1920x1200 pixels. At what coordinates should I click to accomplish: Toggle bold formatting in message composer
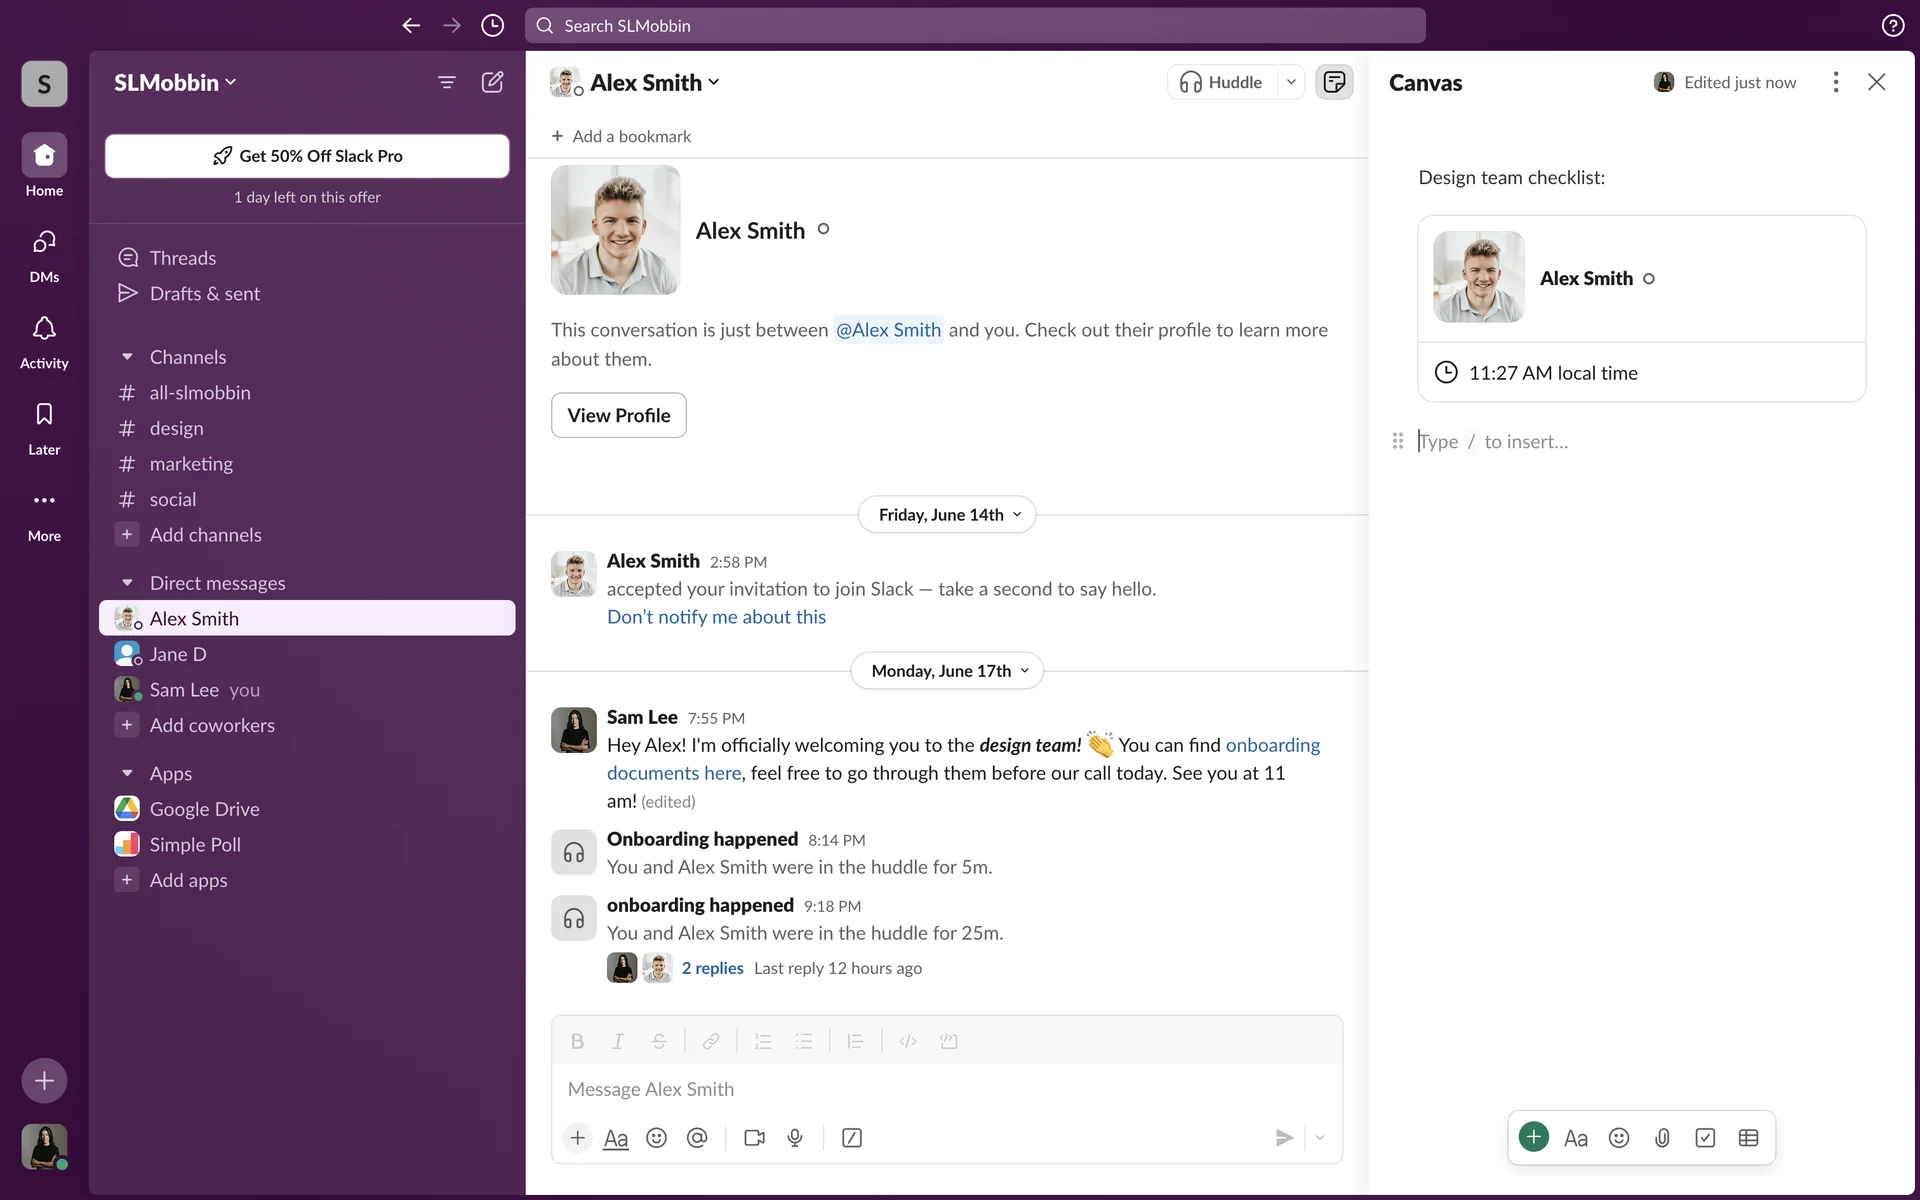coord(577,1042)
